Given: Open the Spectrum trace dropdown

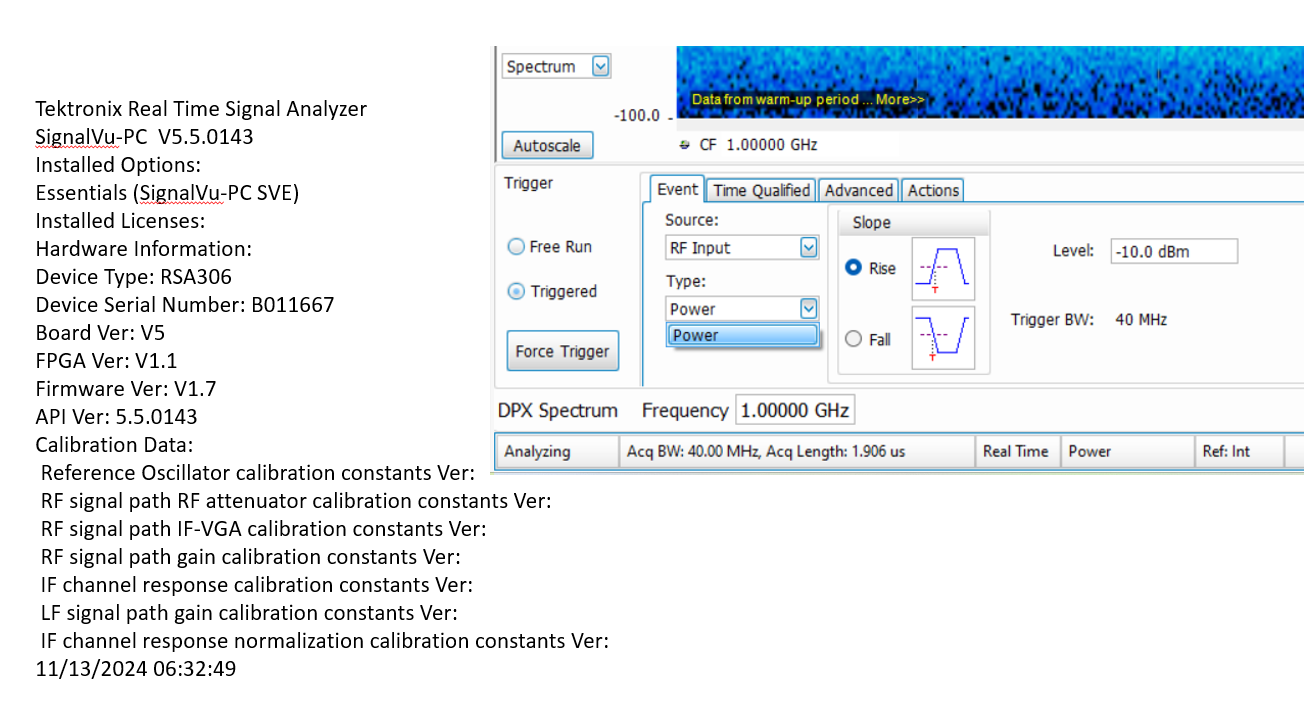Looking at the screenshot, I should click(600, 67).
